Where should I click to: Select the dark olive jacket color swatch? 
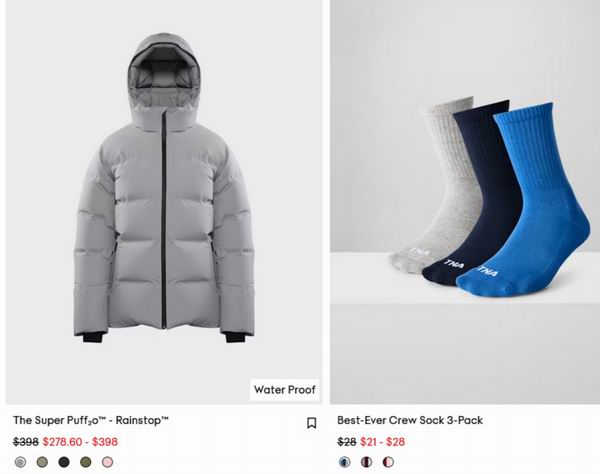tap(86, 462)
